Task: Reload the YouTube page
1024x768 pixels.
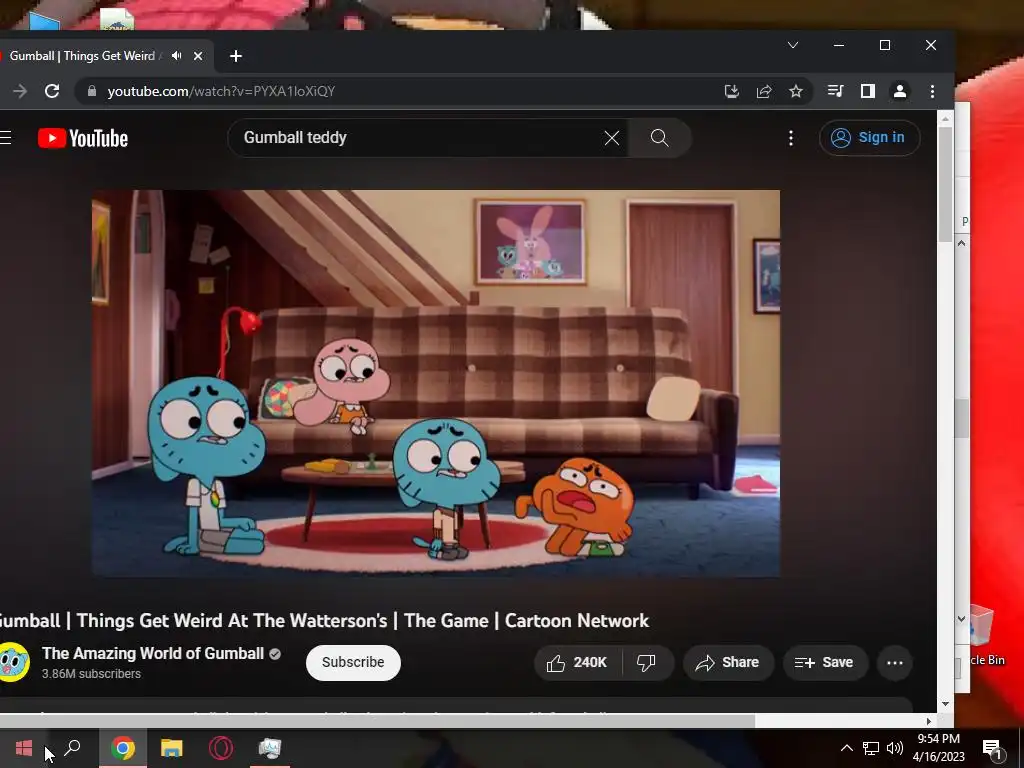Action: (52, 91)
